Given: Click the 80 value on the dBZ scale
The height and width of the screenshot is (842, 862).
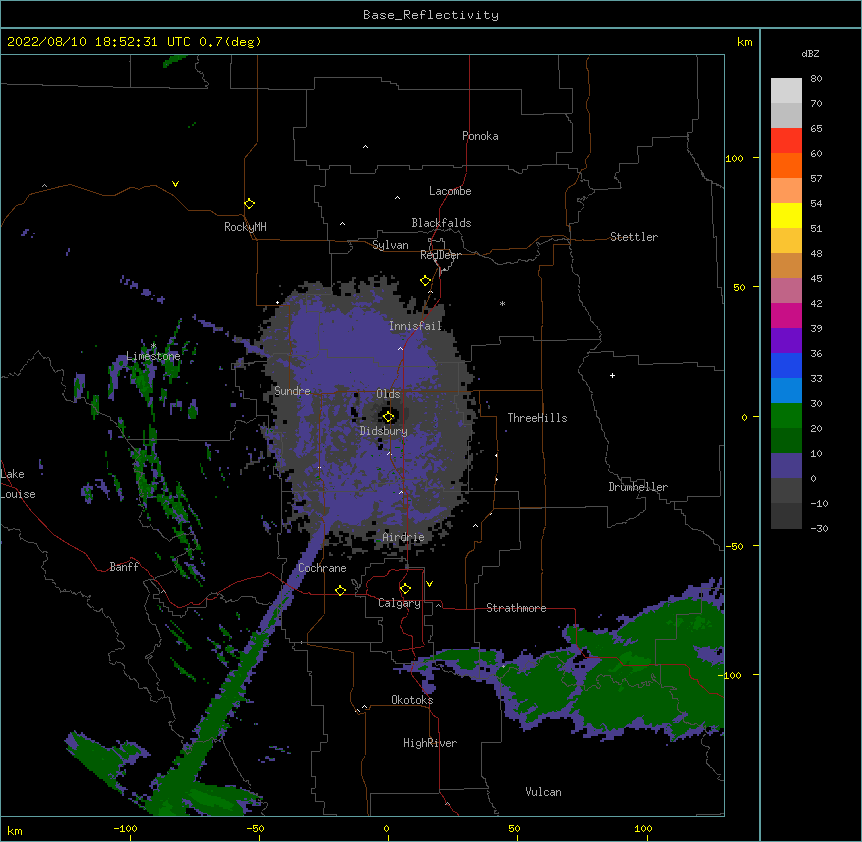Looking at the screenshot, I should (x=816, y=79).
